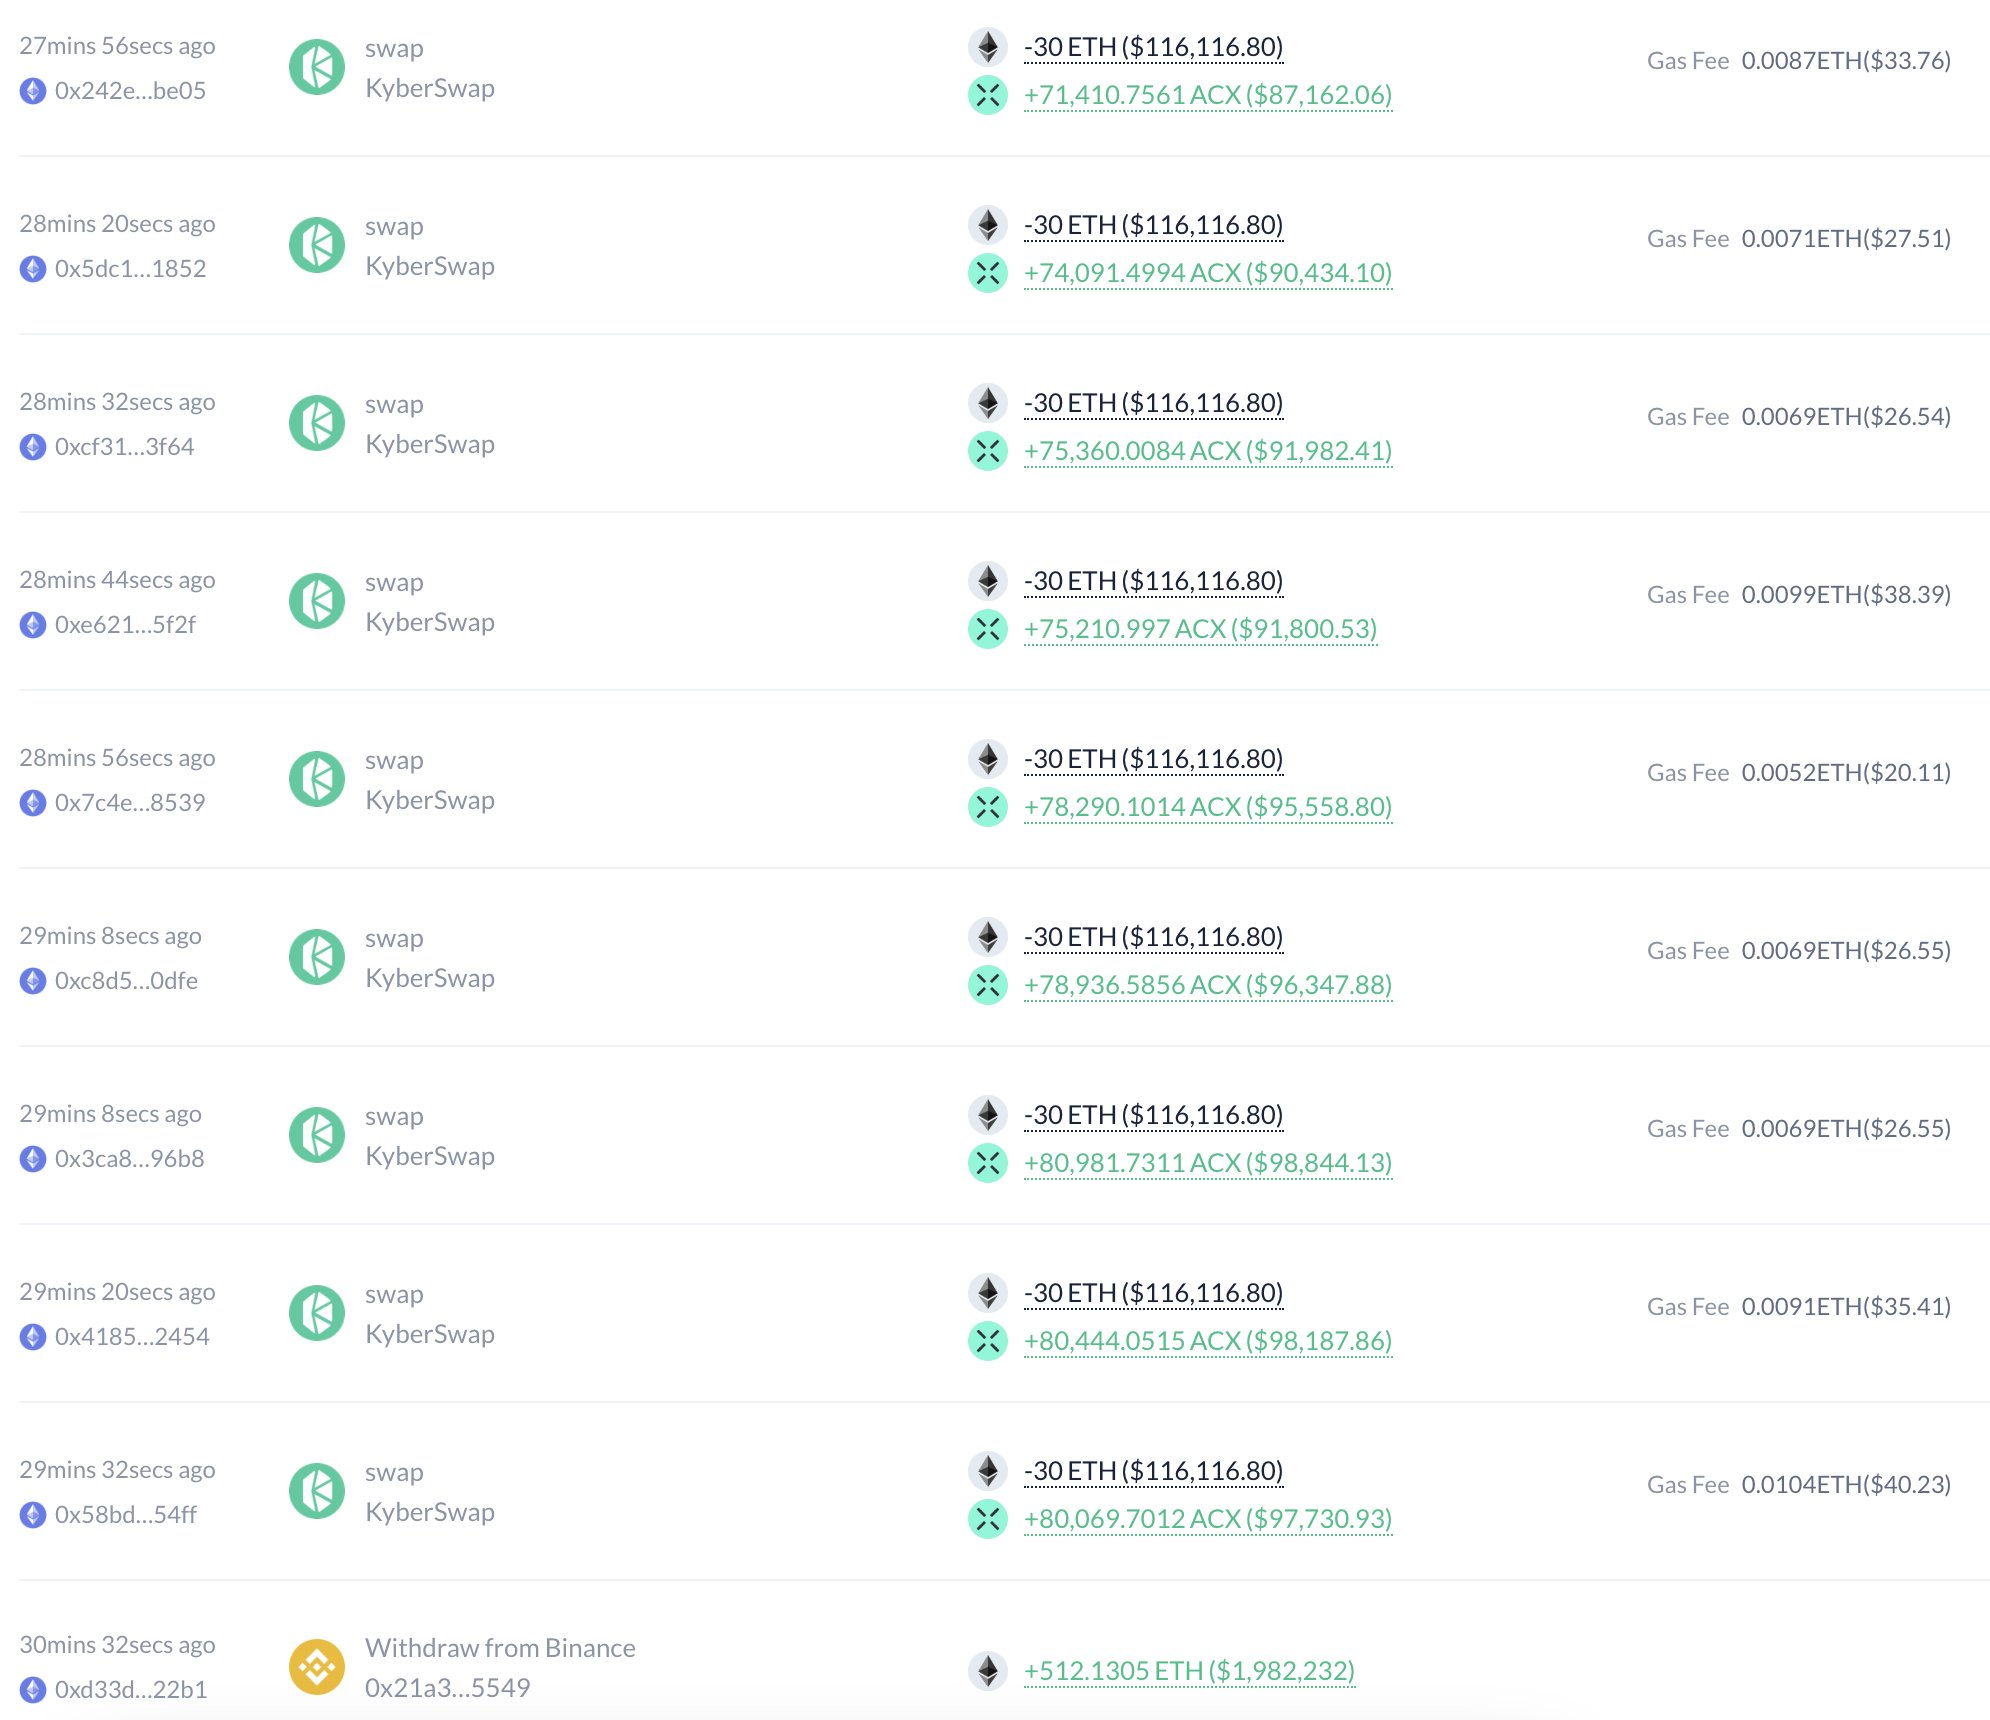This screenshot has height=1720, width=1990.
Task: Click Ethereum chain icon next to 0x5dc1...1852
Action: (x=33, y=269)
